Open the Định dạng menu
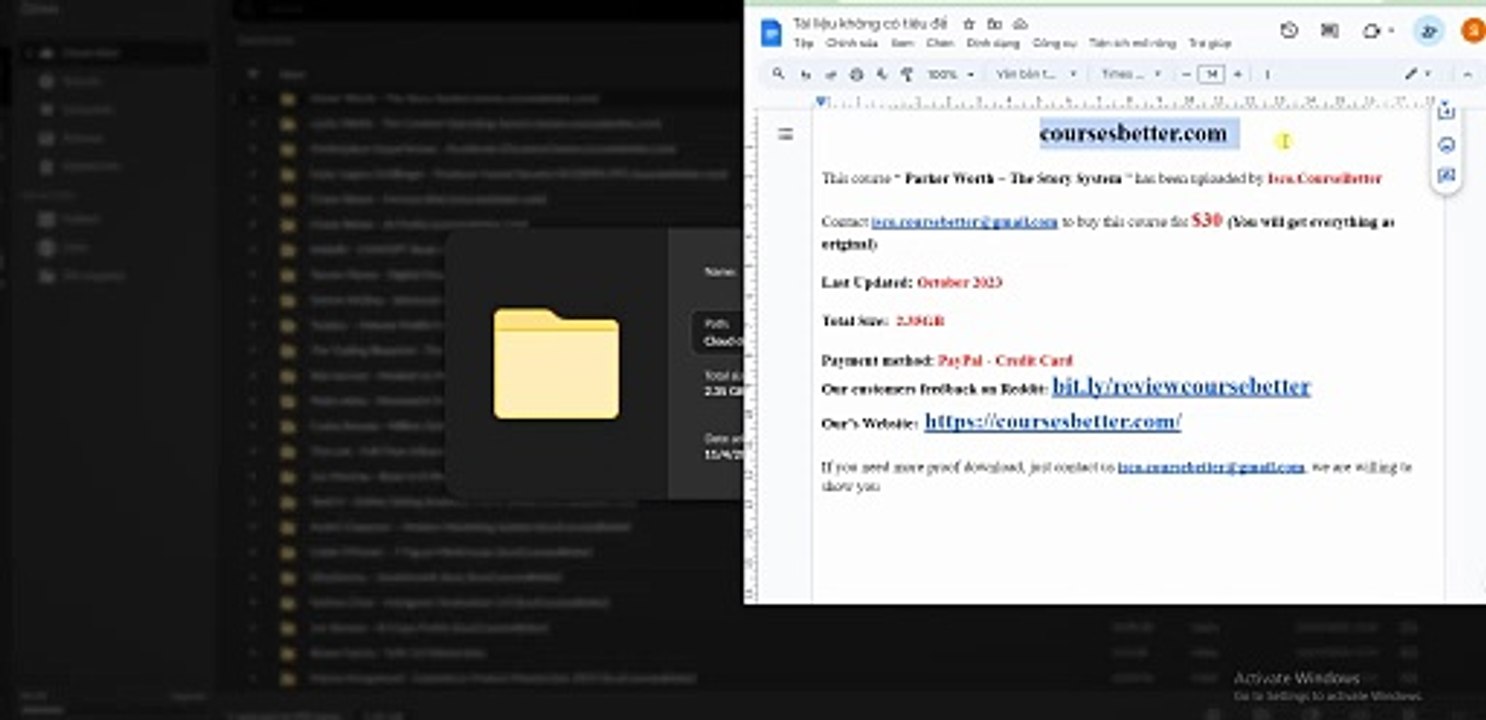The width and height of the screenshot is (1486, 720). coord(993,44)
